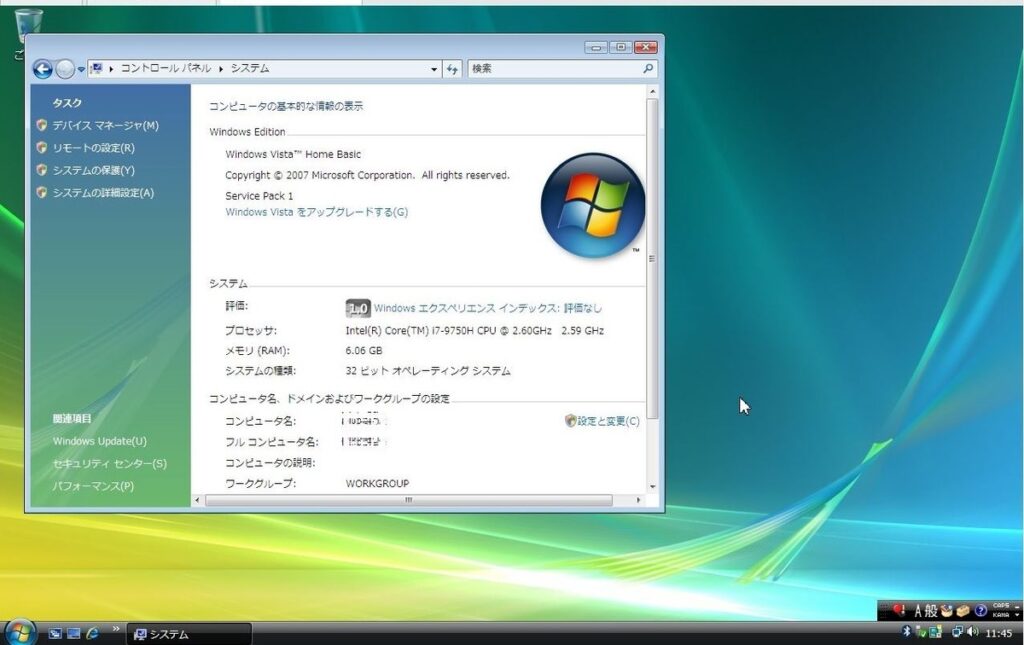Click the vertical scrollbar thumb
1024x645 pixels.
tap(652, 259)
